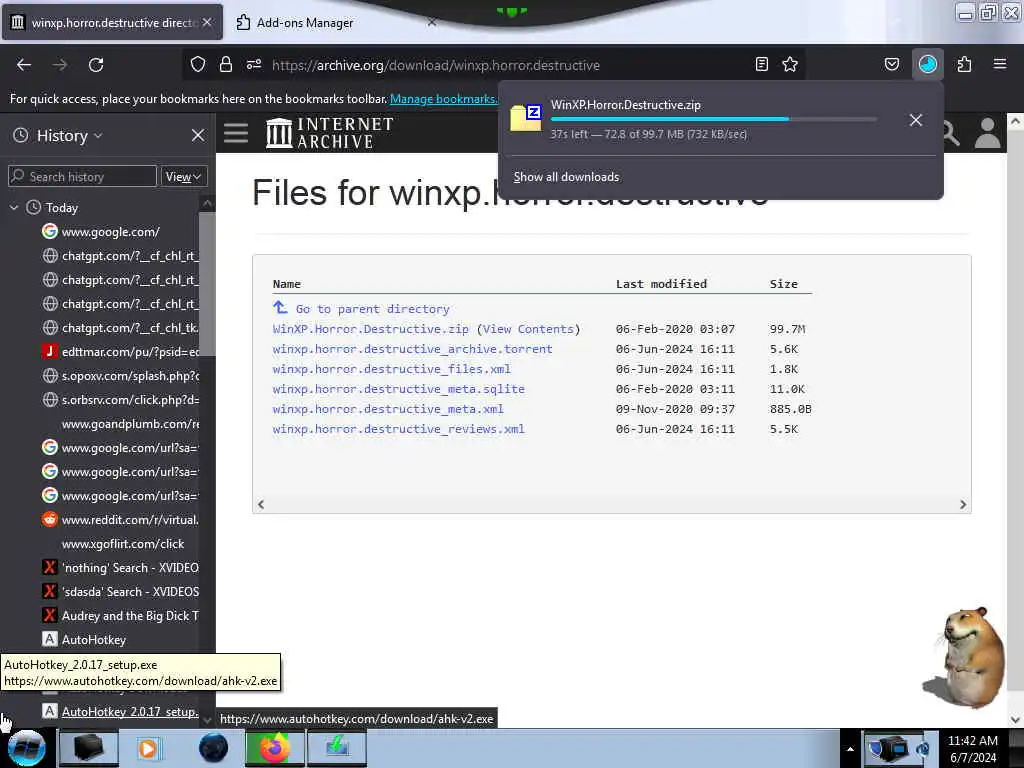Show hidden system tray icons

click(x=850, y=749)
